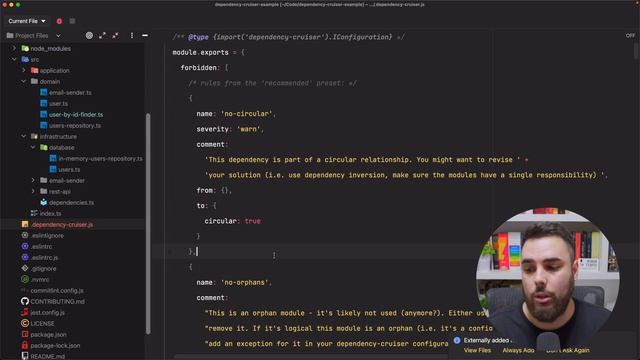
Task: Open user-by-id-finder.ts file
Action: [76, 115]
